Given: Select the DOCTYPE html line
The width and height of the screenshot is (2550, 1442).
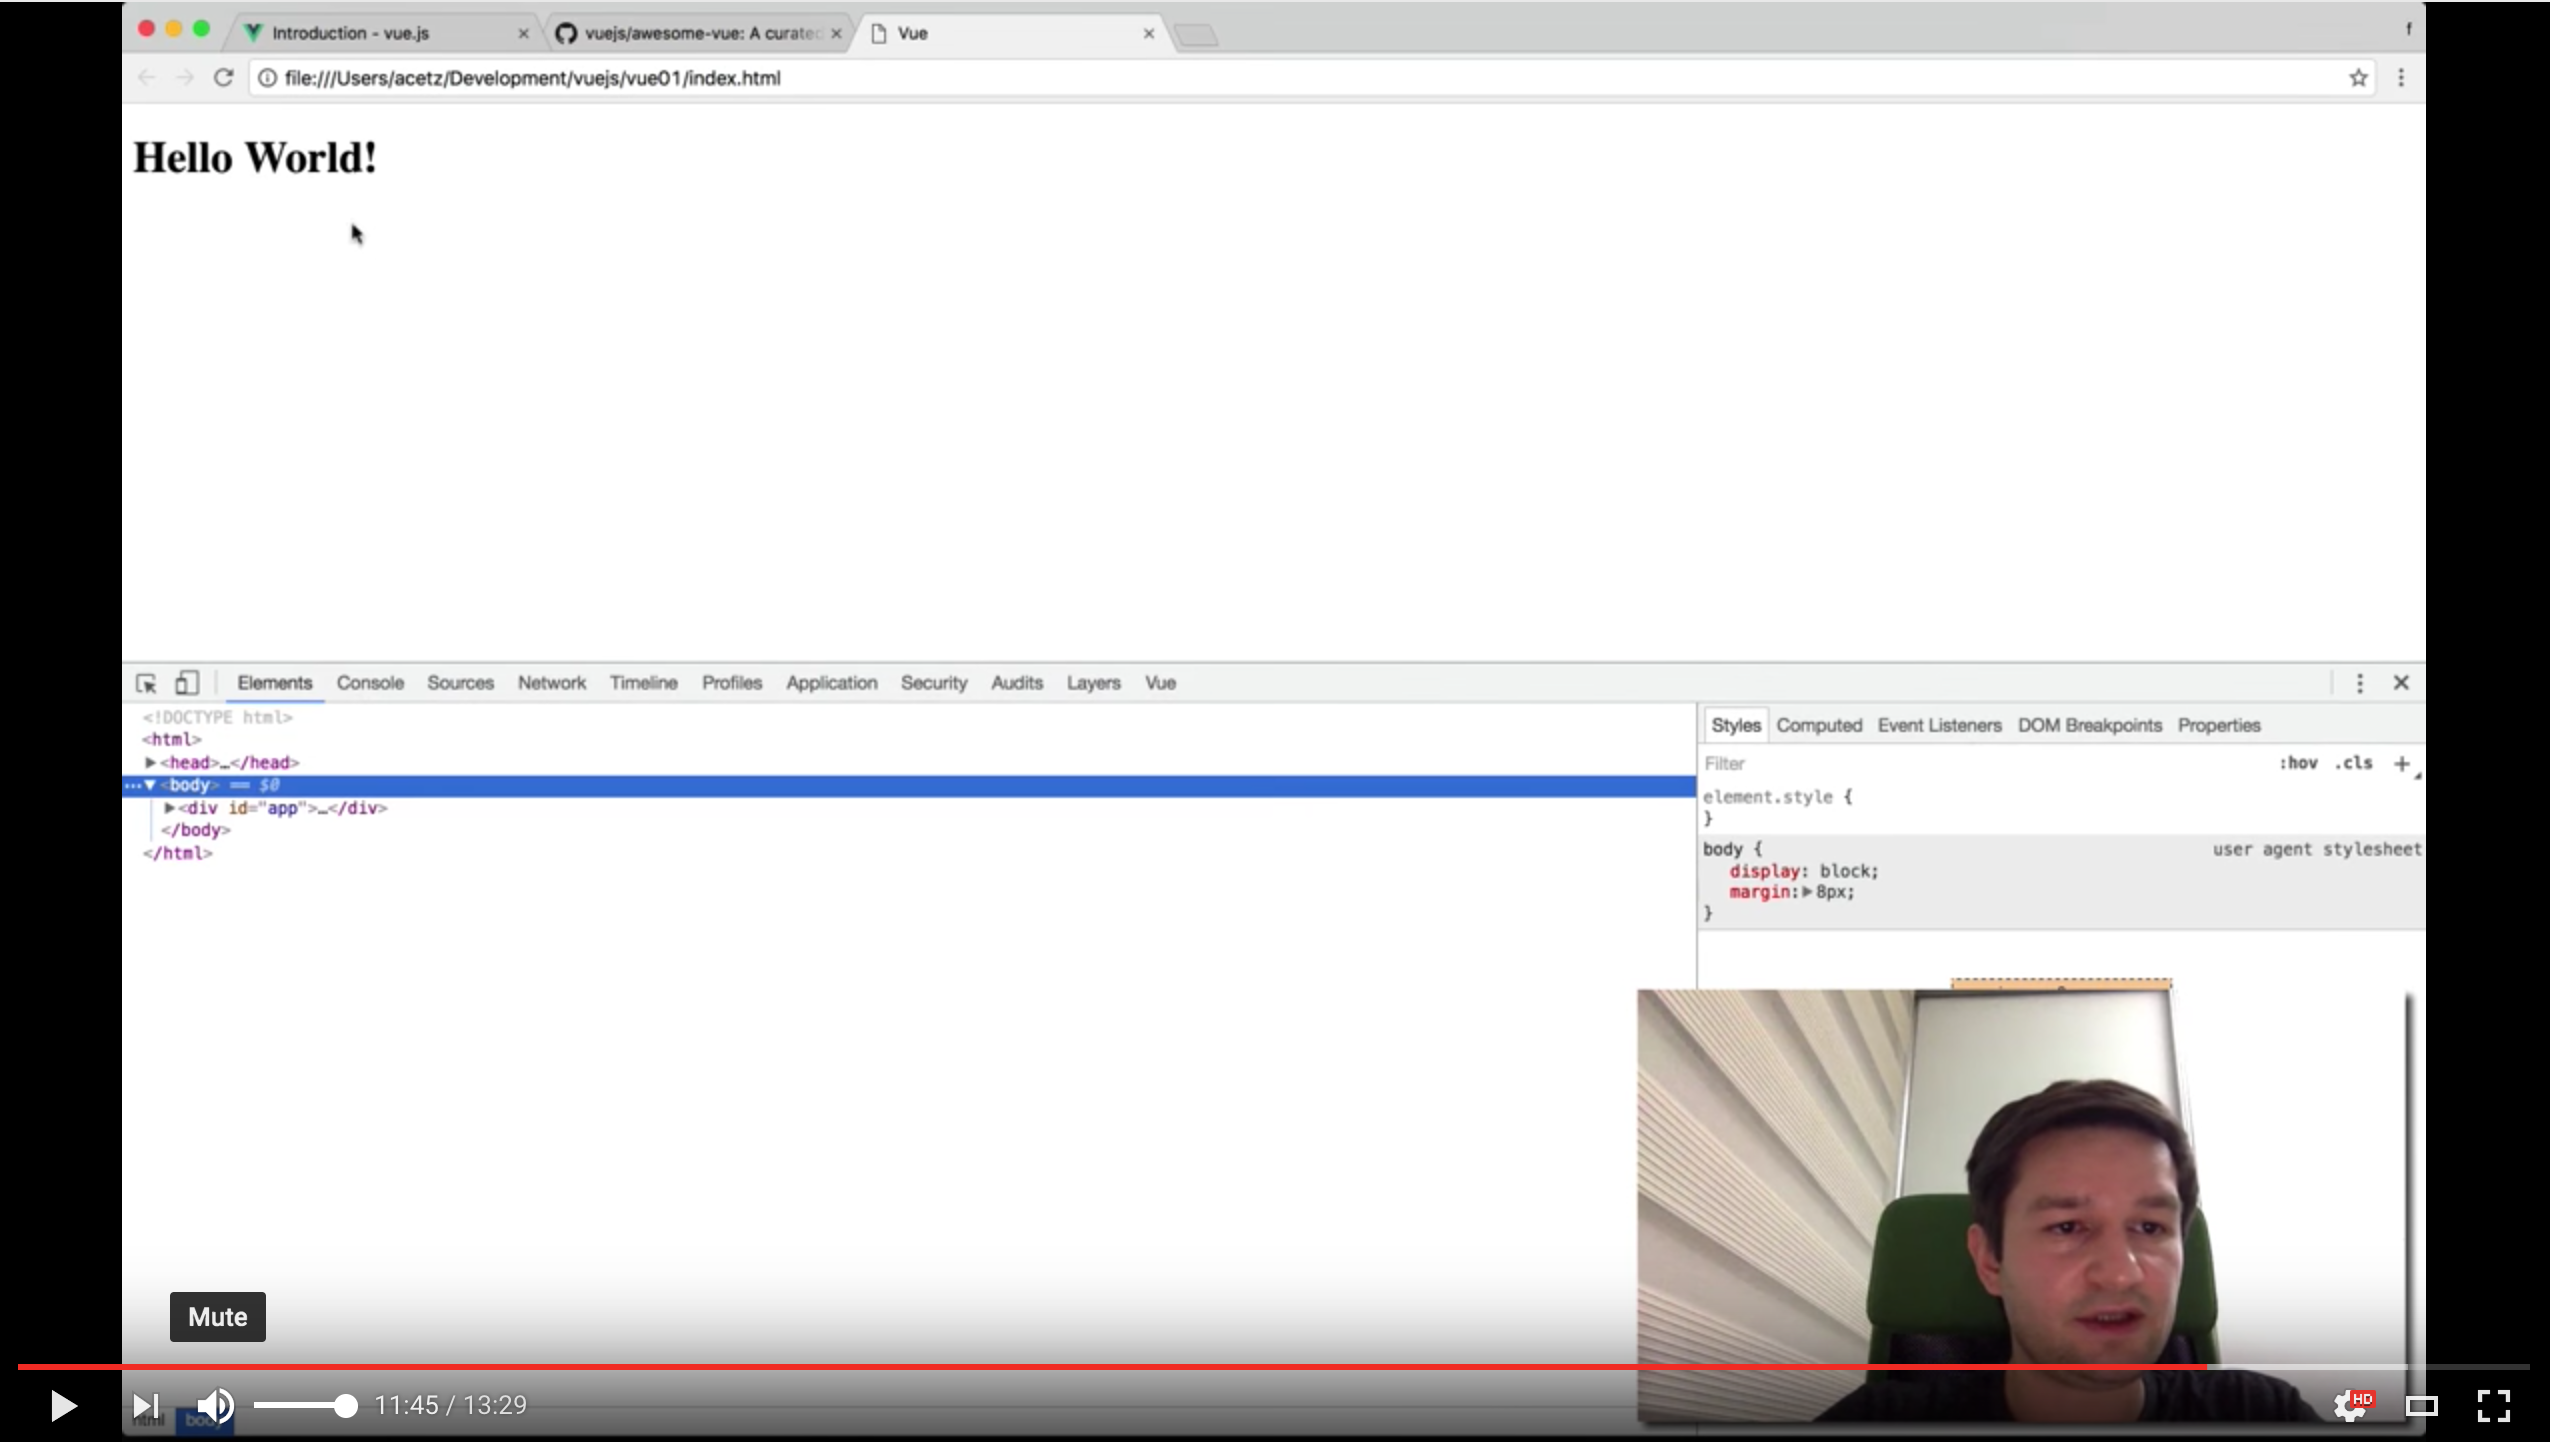Looking at the screenshot, I should pyautogui.click(x=217, y=718).
